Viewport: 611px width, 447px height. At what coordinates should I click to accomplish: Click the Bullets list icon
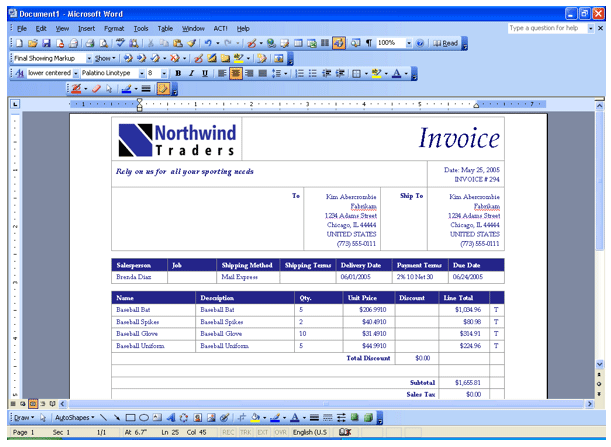click(312, 73)
